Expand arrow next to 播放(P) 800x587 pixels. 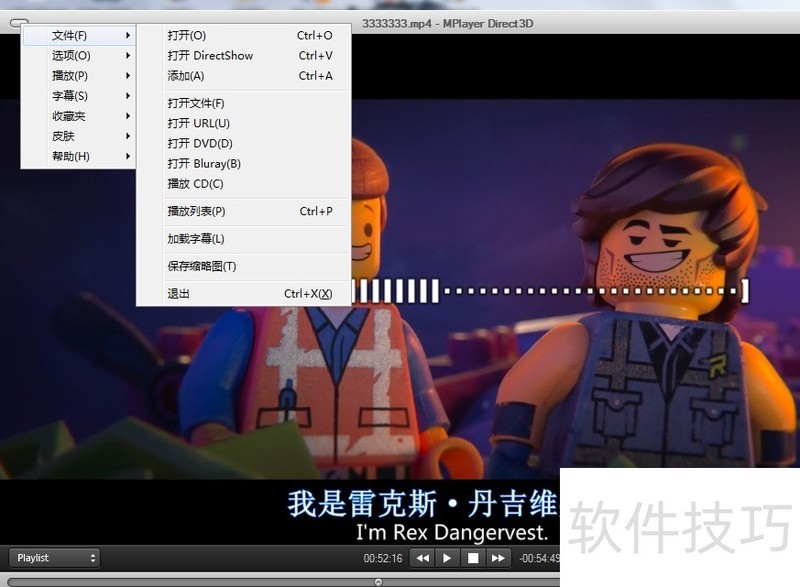[128, 75]
